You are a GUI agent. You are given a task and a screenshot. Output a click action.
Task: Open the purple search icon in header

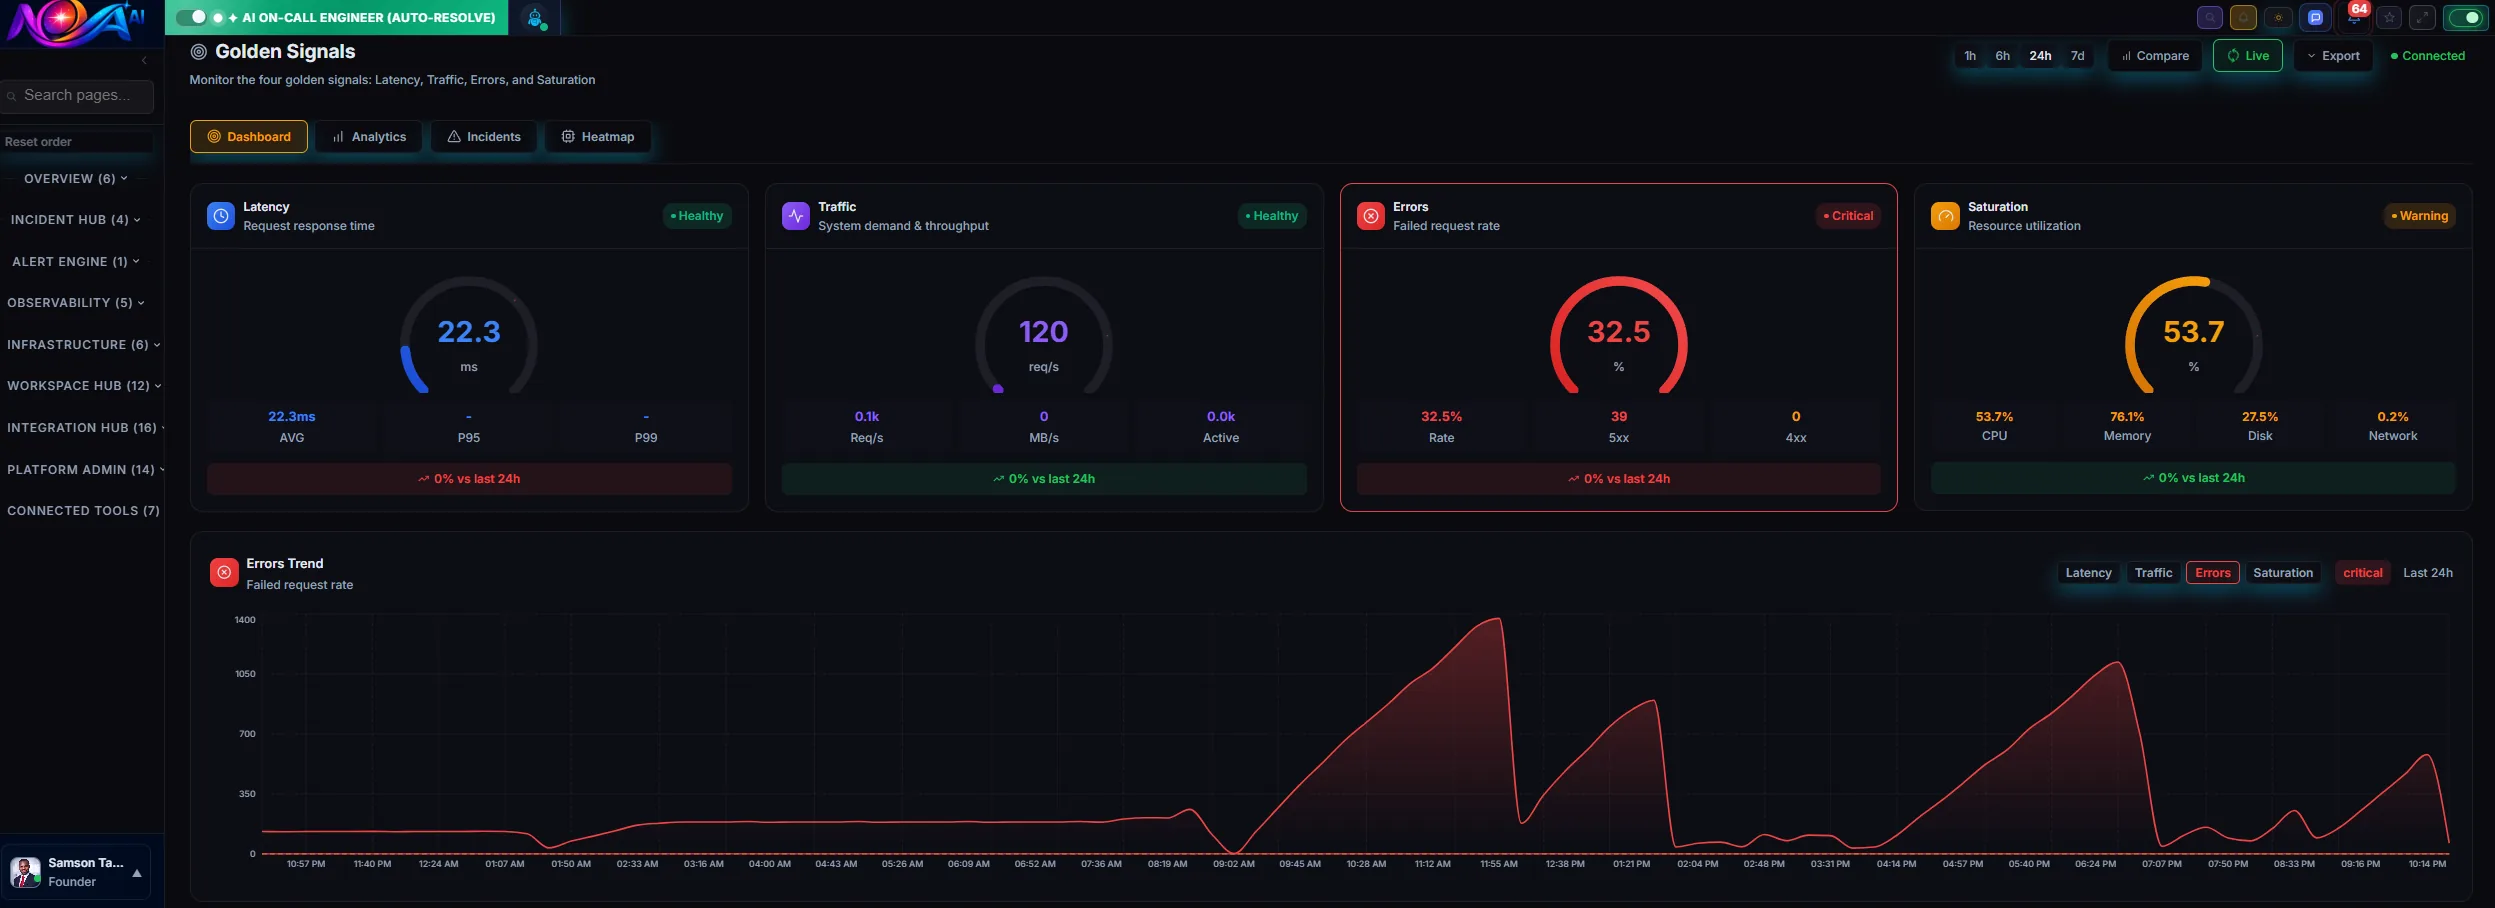[x=2210, y=18]
